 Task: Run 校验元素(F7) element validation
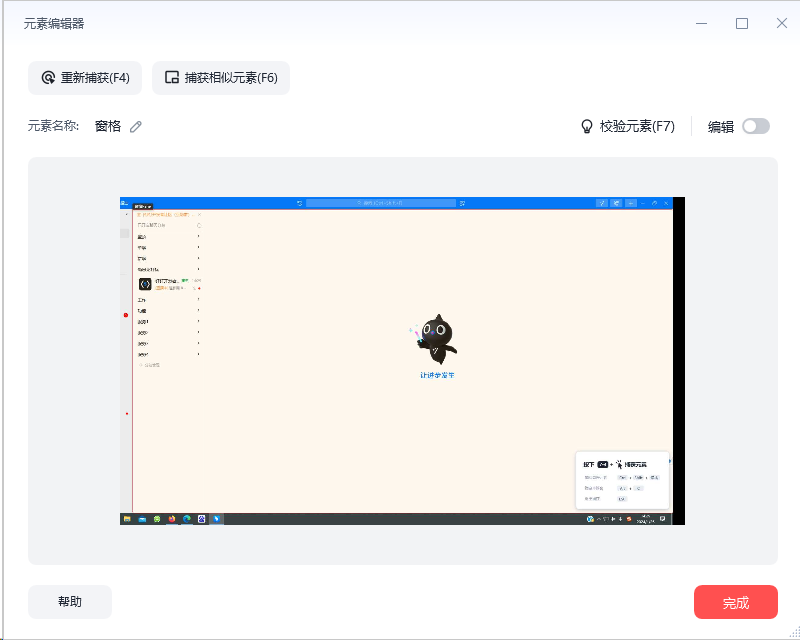click(628, 127)
